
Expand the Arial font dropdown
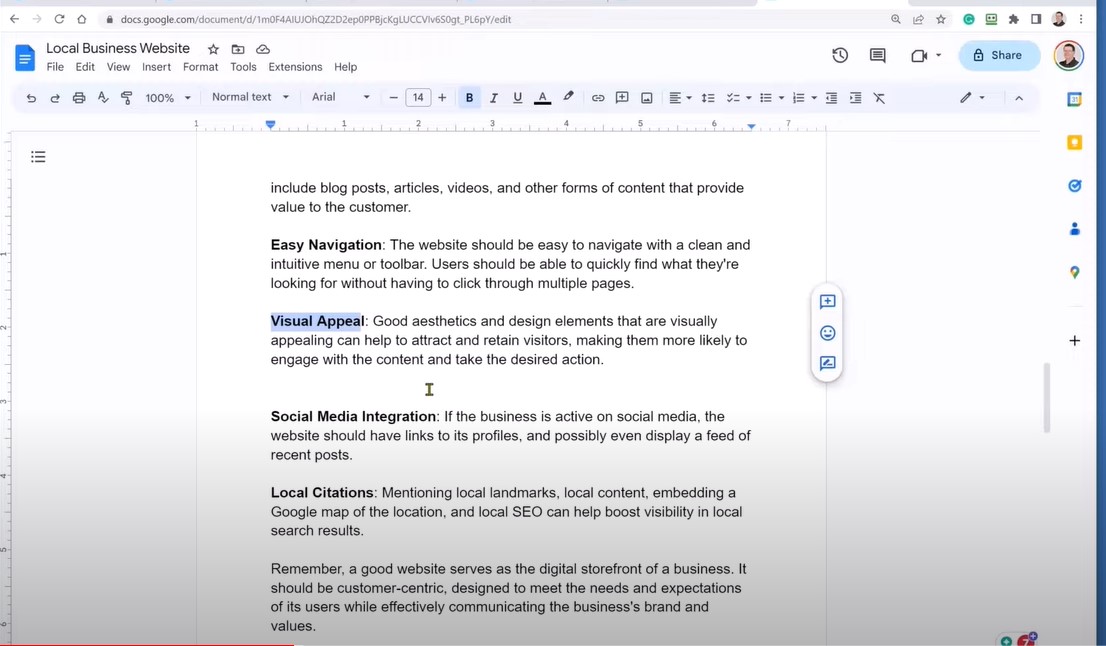[x=340, y=97]
